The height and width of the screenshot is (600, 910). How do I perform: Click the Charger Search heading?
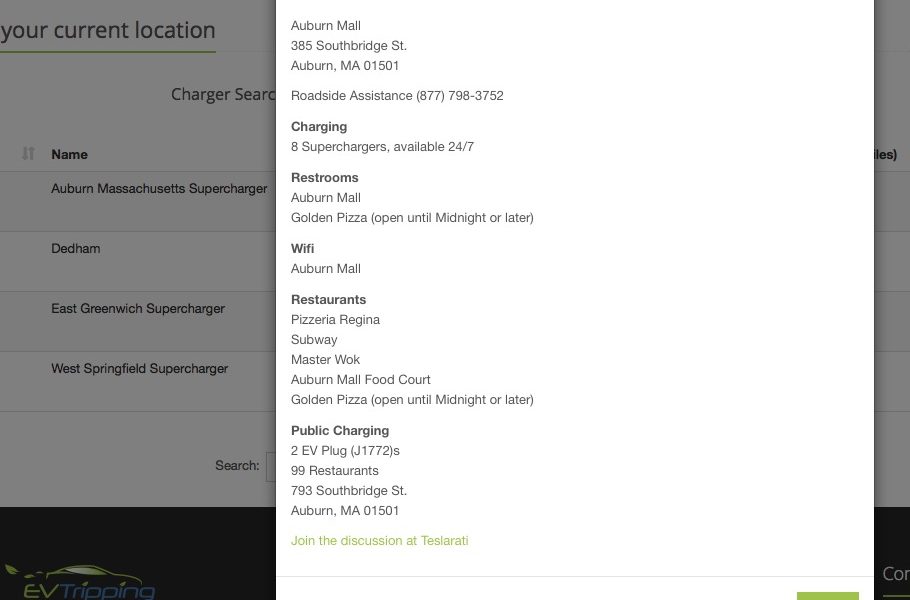[223, 94]
